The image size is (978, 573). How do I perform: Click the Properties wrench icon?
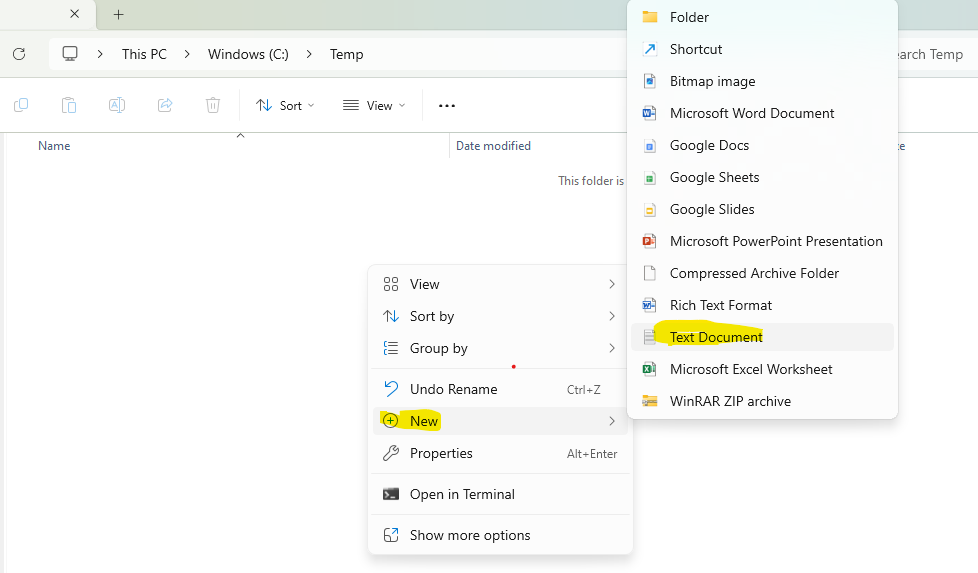point(391,453)
